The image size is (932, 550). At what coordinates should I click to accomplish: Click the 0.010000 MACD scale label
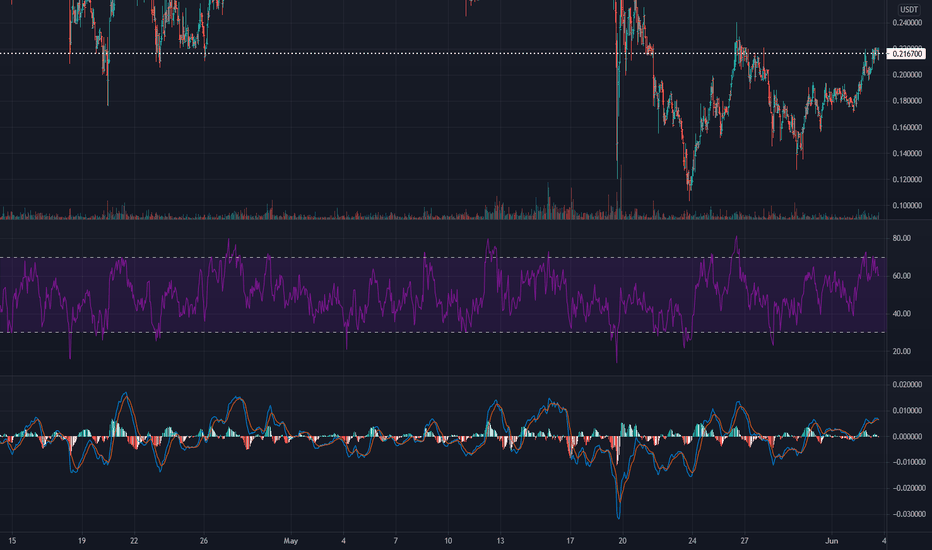pyautogui.click(x=908, y=411)
